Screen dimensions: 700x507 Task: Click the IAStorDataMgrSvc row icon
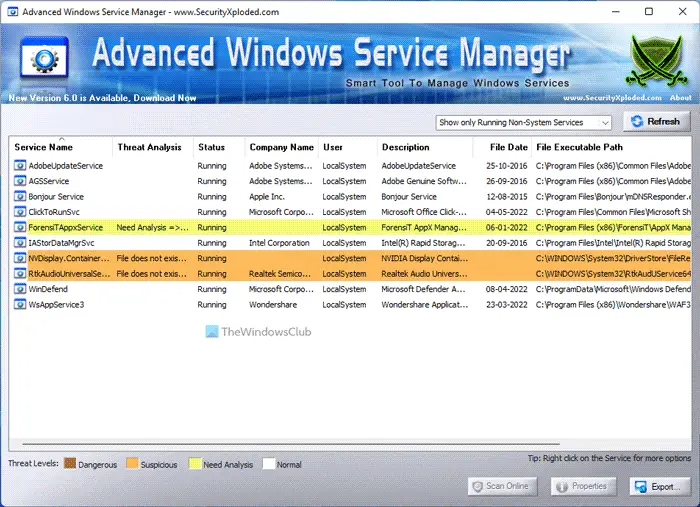click(20, 243)
